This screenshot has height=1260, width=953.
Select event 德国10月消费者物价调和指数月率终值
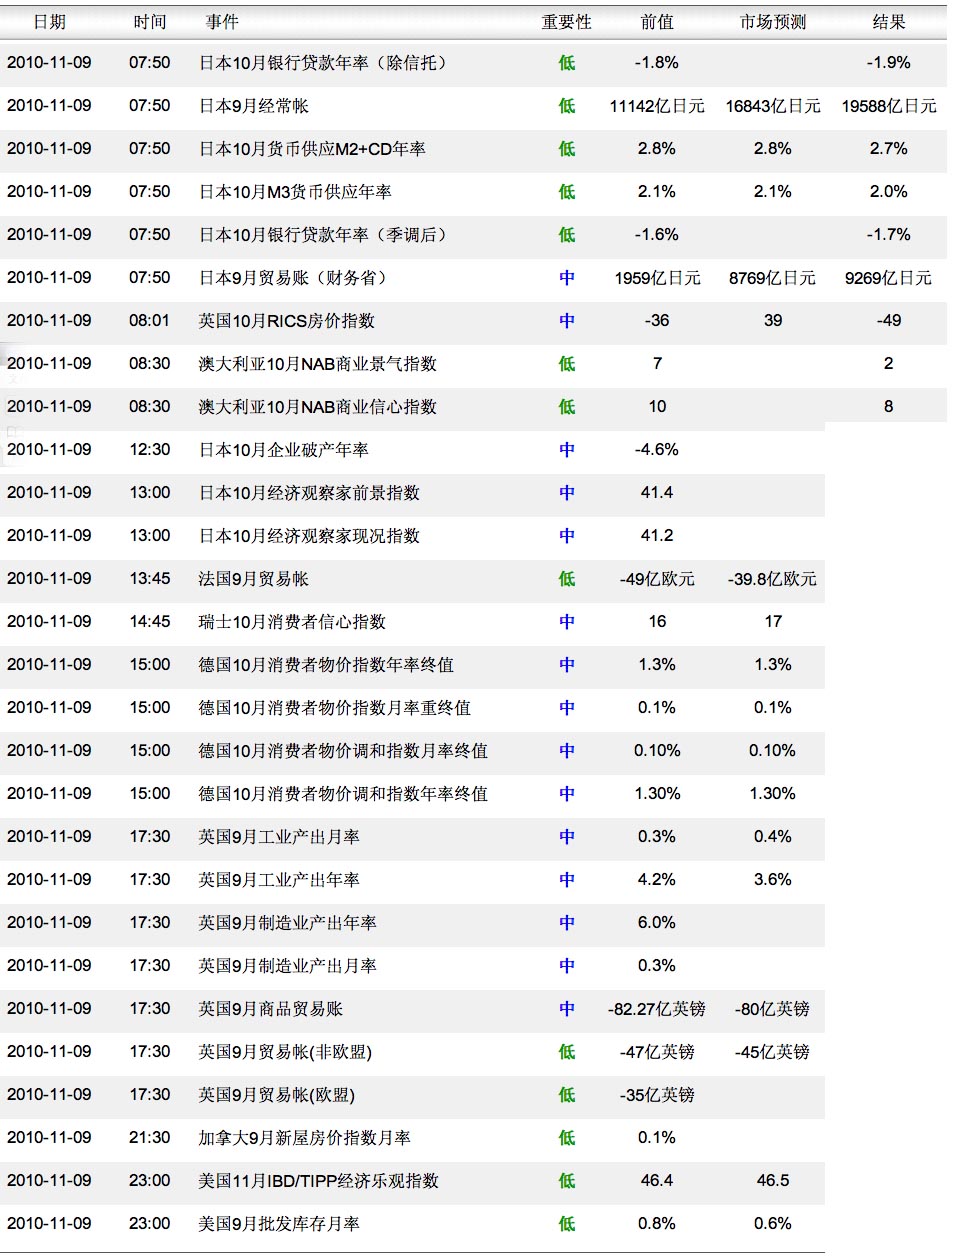(x=343, y=751)
